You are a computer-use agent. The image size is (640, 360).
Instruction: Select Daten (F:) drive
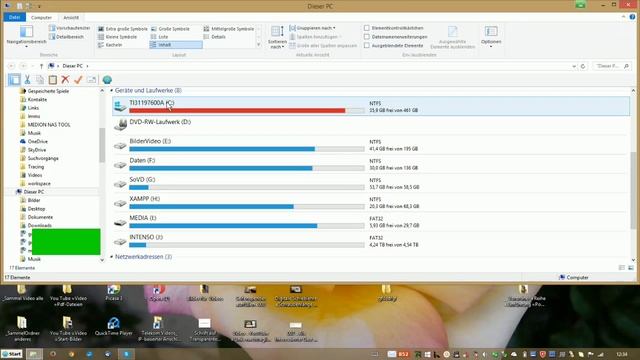pyautogui.click(x=371, y=164)
